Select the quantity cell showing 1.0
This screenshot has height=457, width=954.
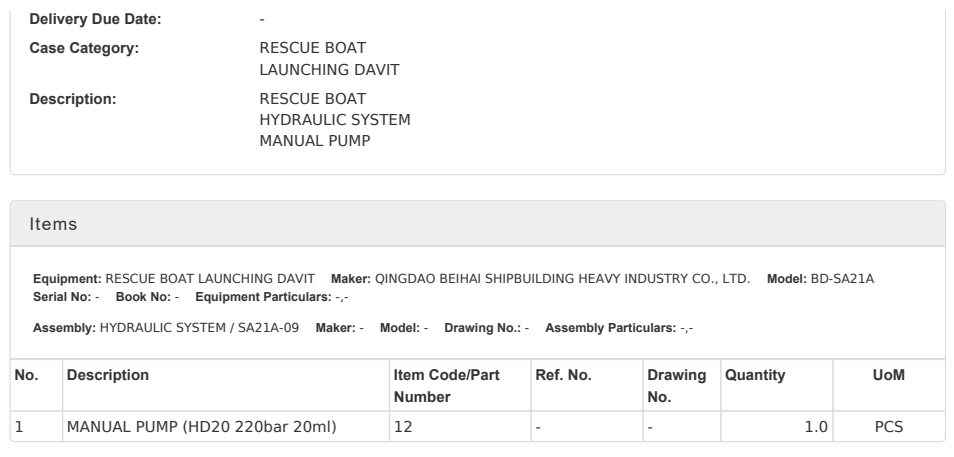816,427
